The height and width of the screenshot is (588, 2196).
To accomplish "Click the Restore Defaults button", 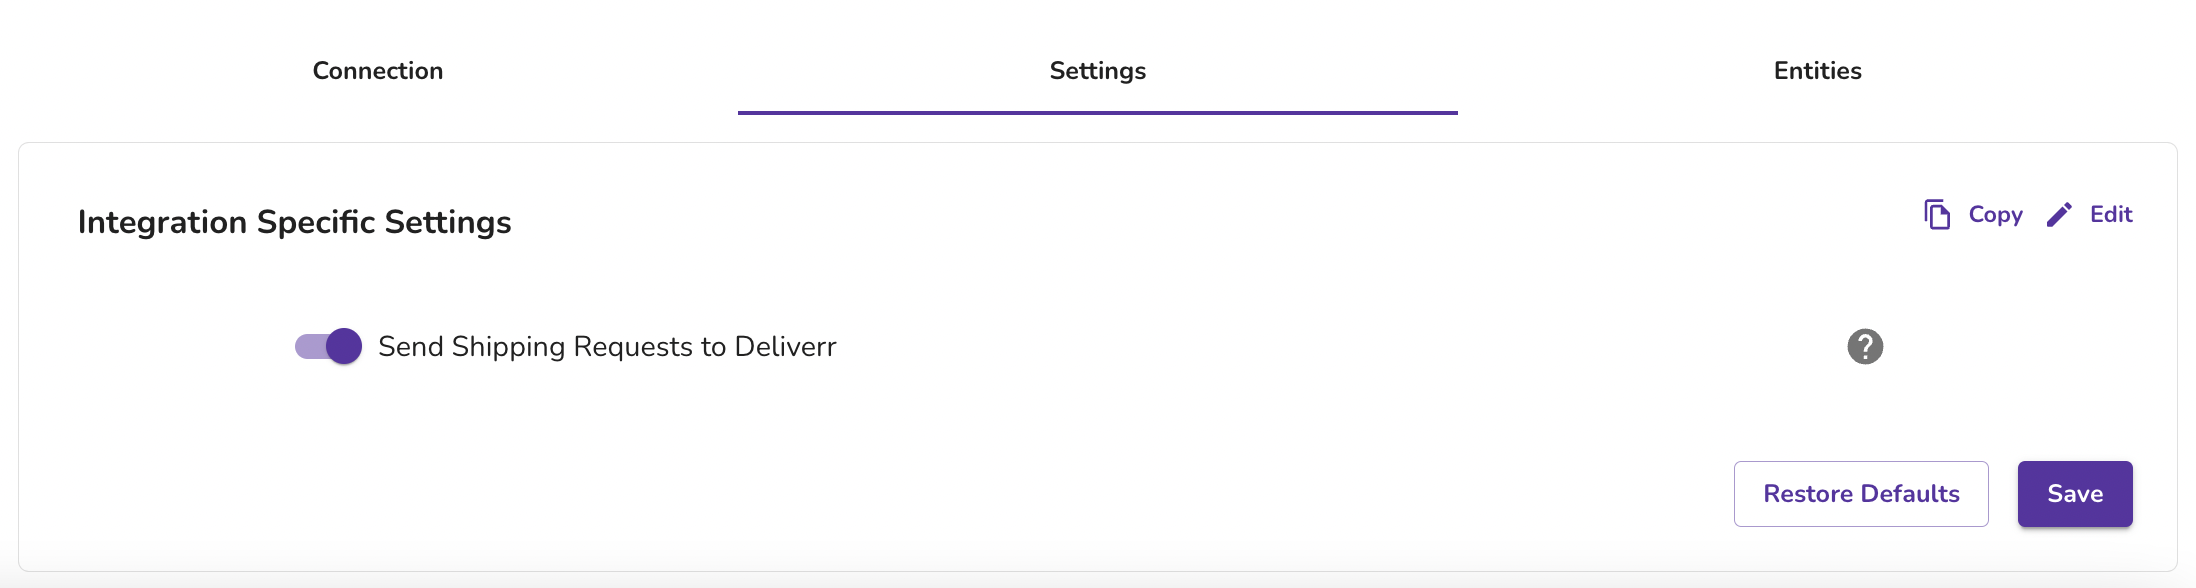I will click(x=1861, y=494).
